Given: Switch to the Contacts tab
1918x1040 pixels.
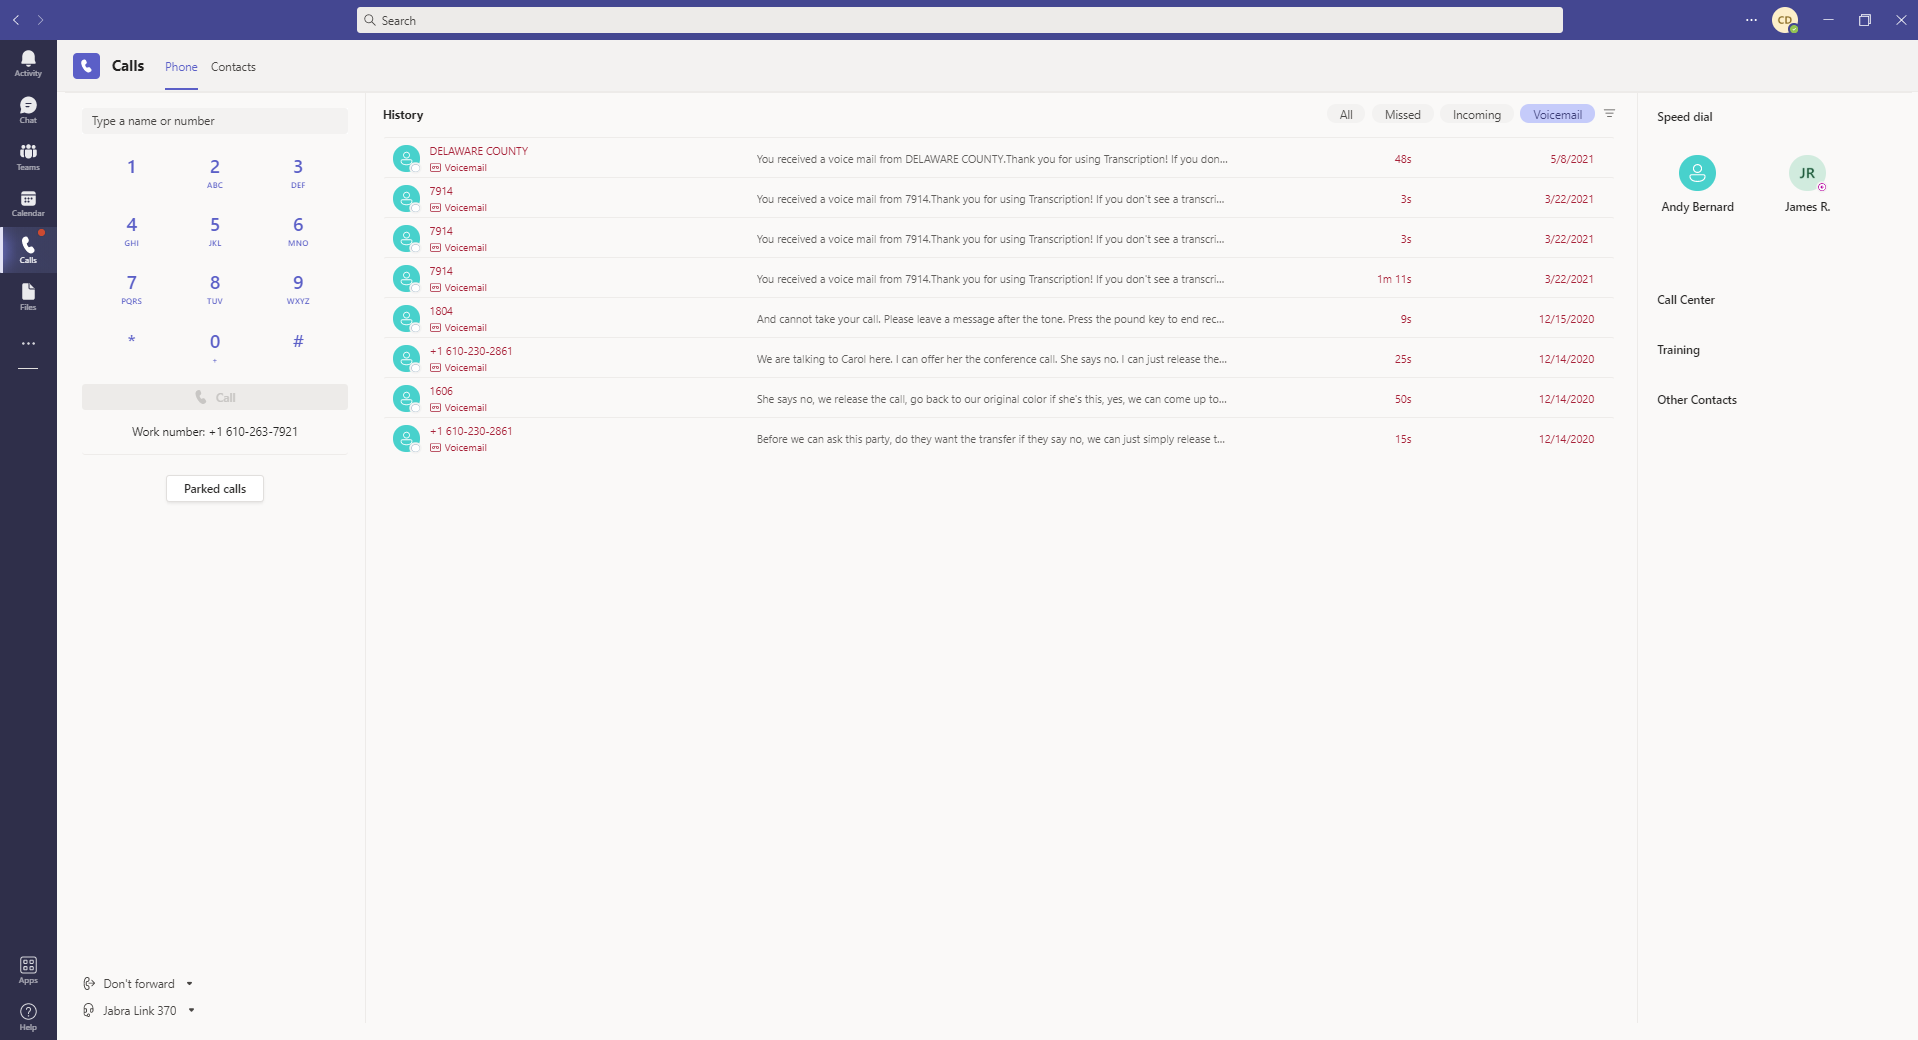Looking at the screenshot, I should click(x=233, y=67).
